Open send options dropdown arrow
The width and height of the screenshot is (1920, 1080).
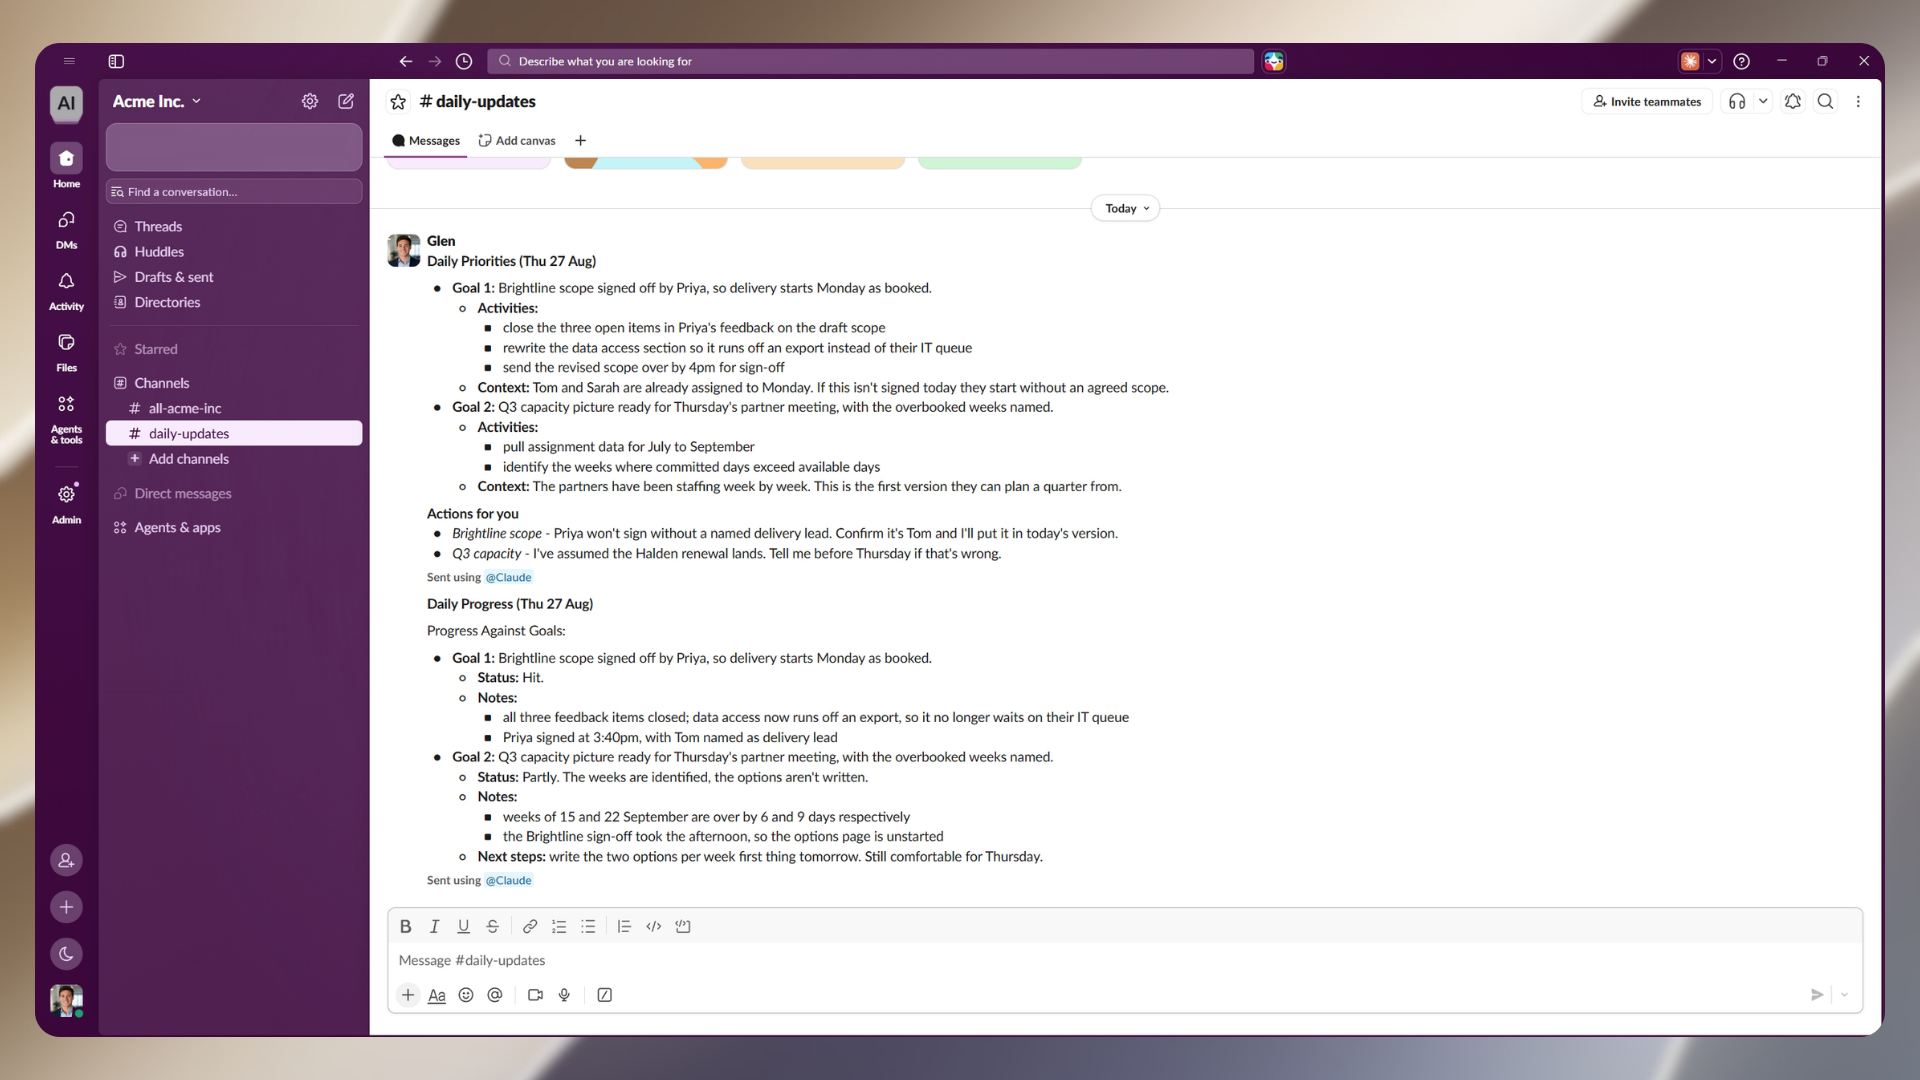pos(1844,995)
